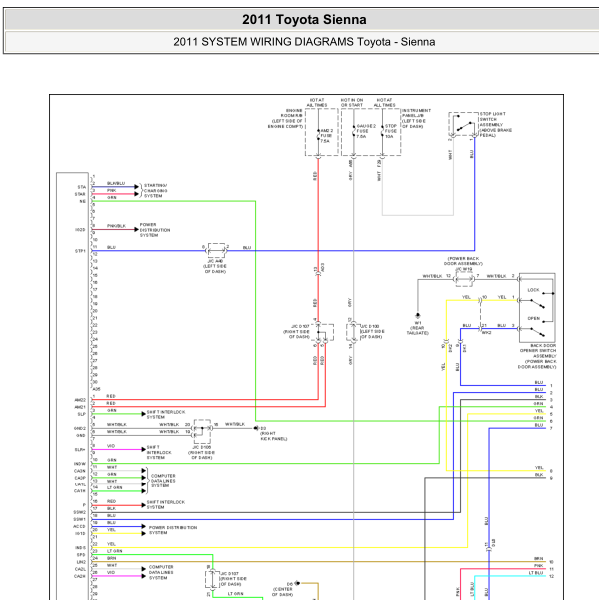Click the "STAR" pin label
Image resolution: width=599 pixels, height=600 pixels.
[x=80, y=194]
